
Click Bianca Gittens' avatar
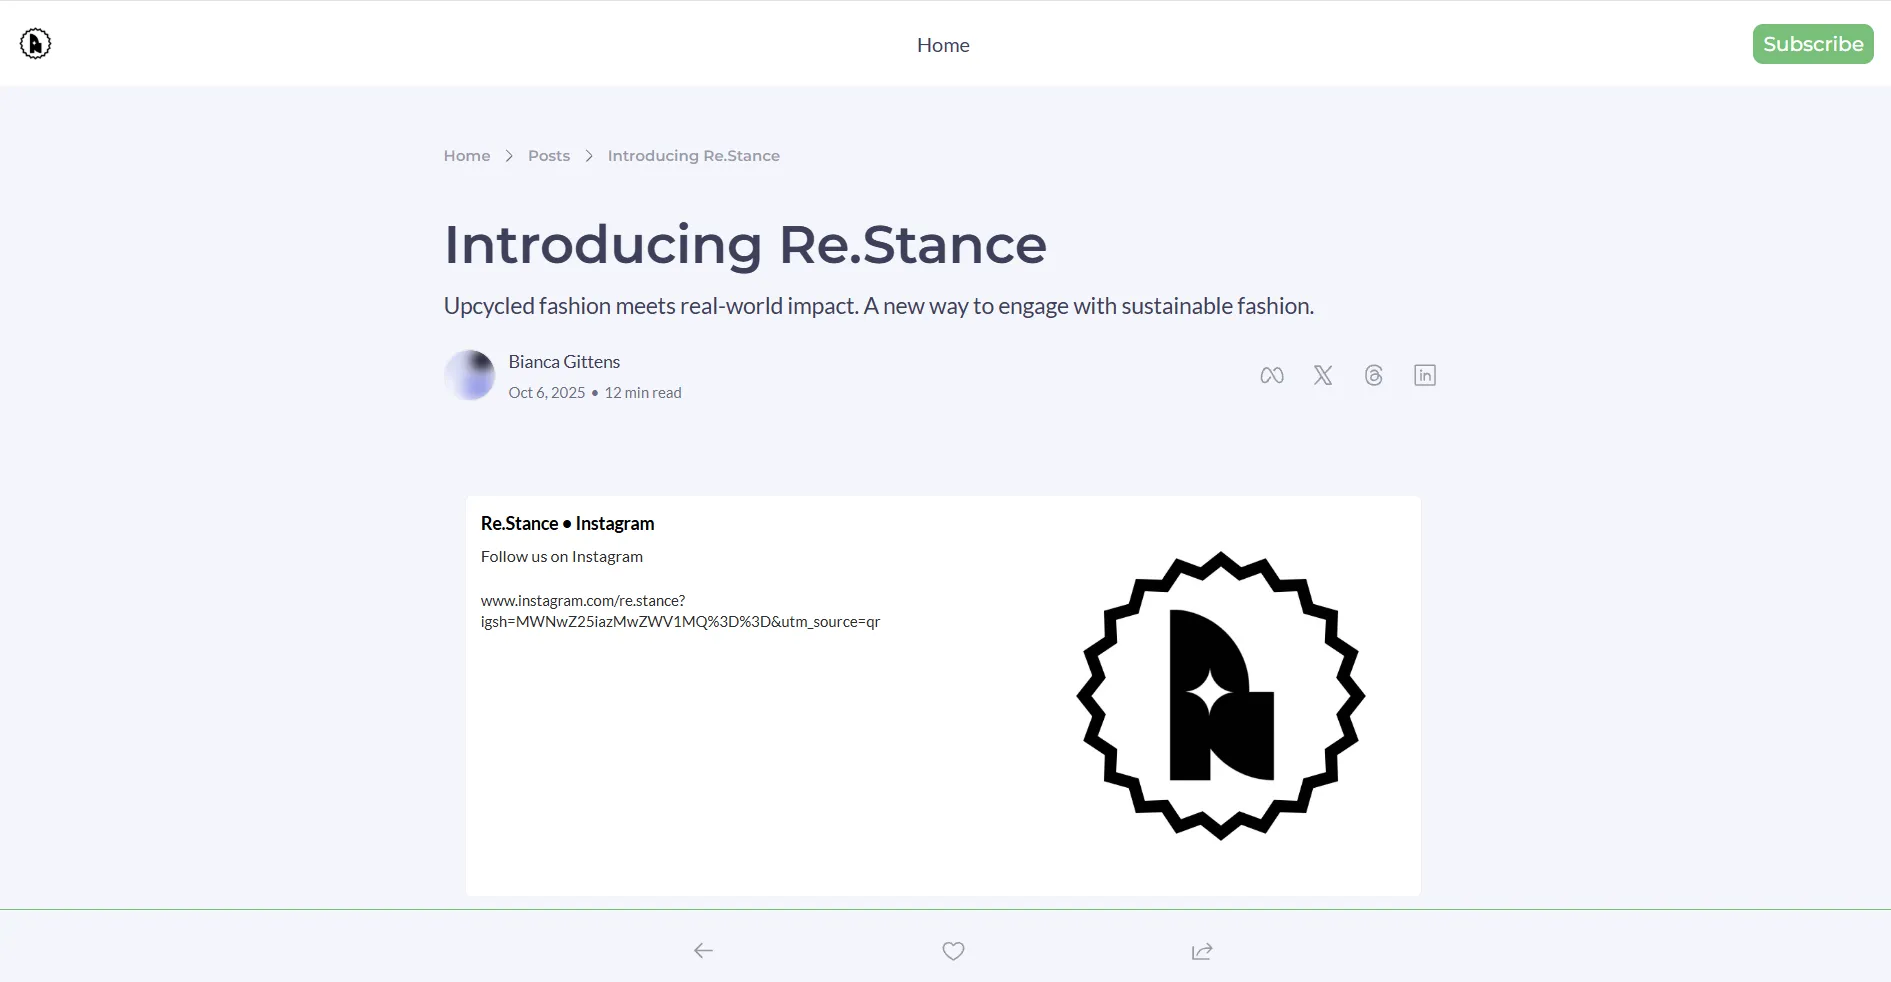470,375
